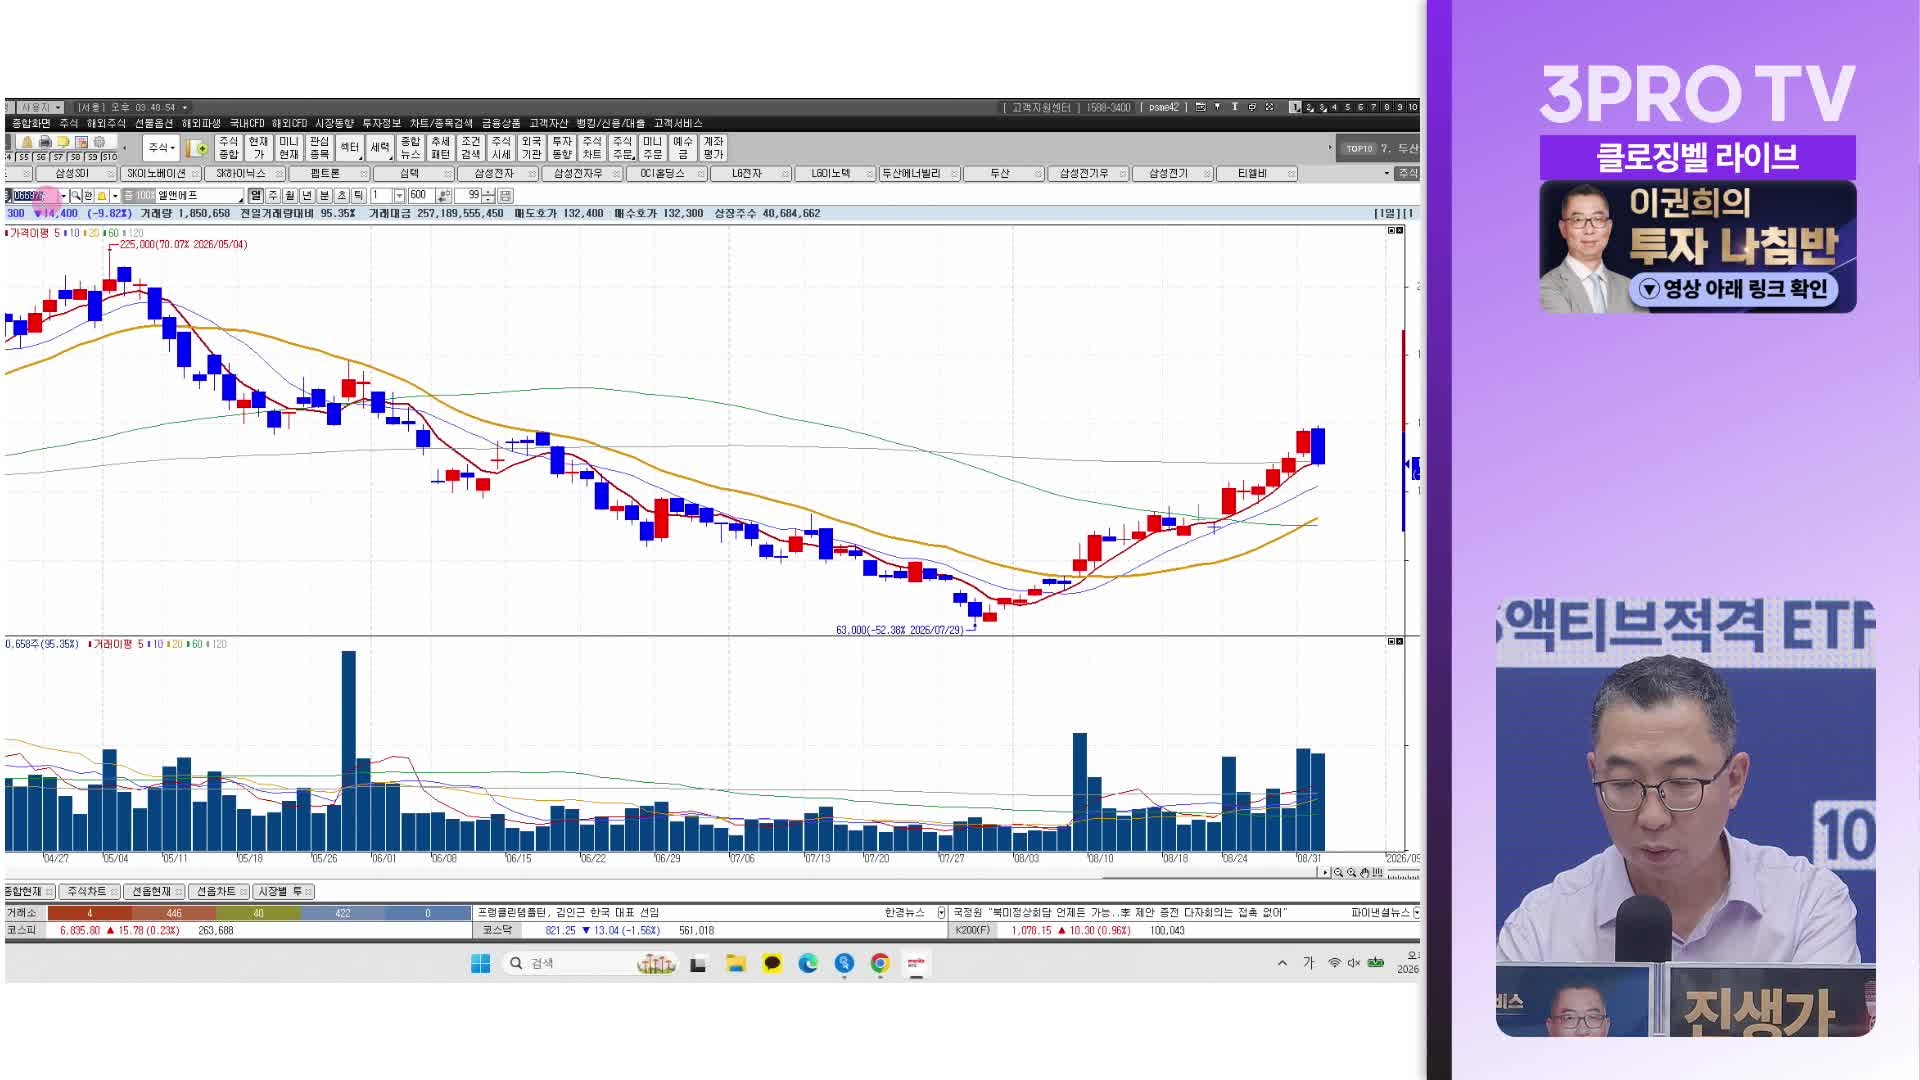
Task: Select the 년 (yearly) period toggle
Action: coord(307,195)
